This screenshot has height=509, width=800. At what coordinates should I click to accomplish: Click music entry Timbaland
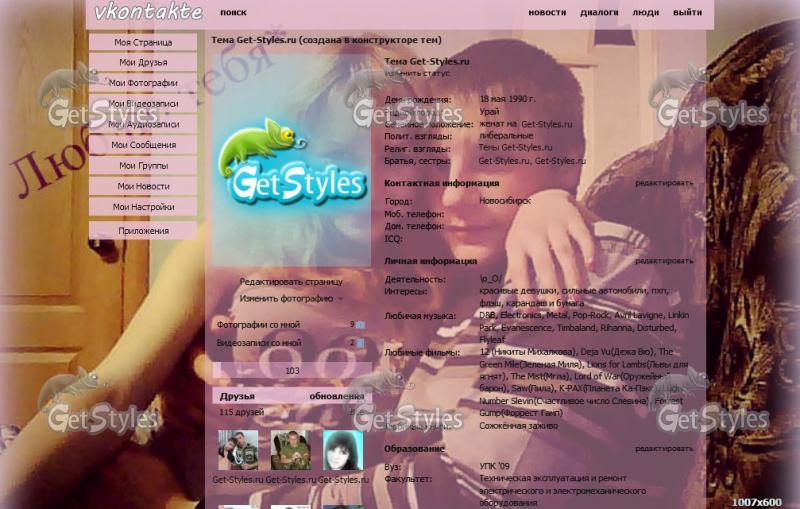[576, 327]
